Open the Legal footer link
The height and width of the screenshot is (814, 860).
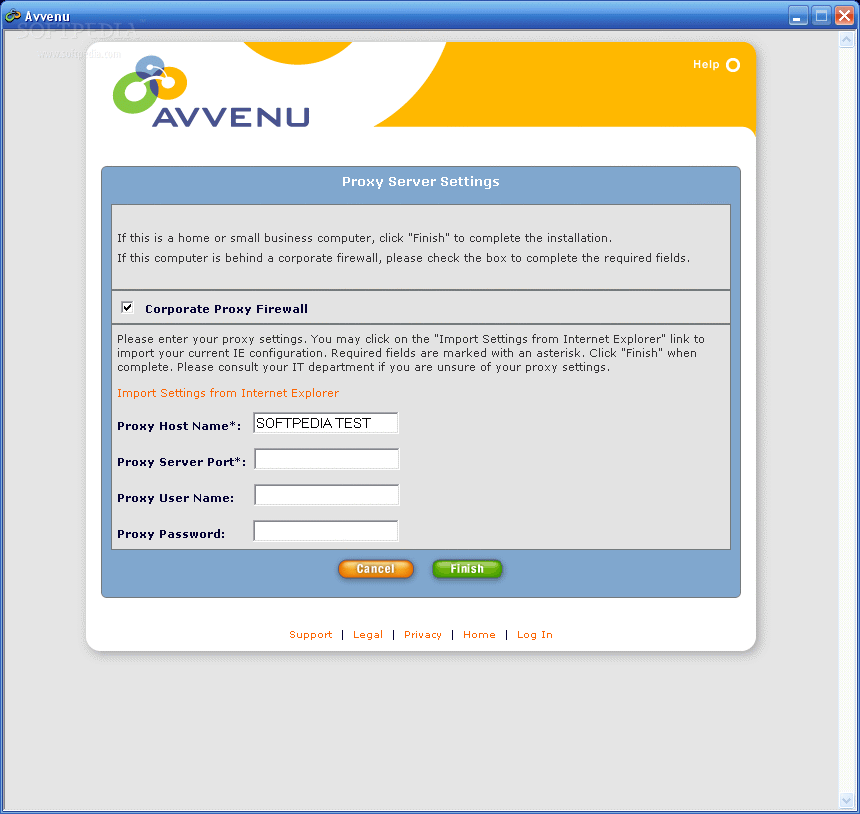(x=368, y=635)
